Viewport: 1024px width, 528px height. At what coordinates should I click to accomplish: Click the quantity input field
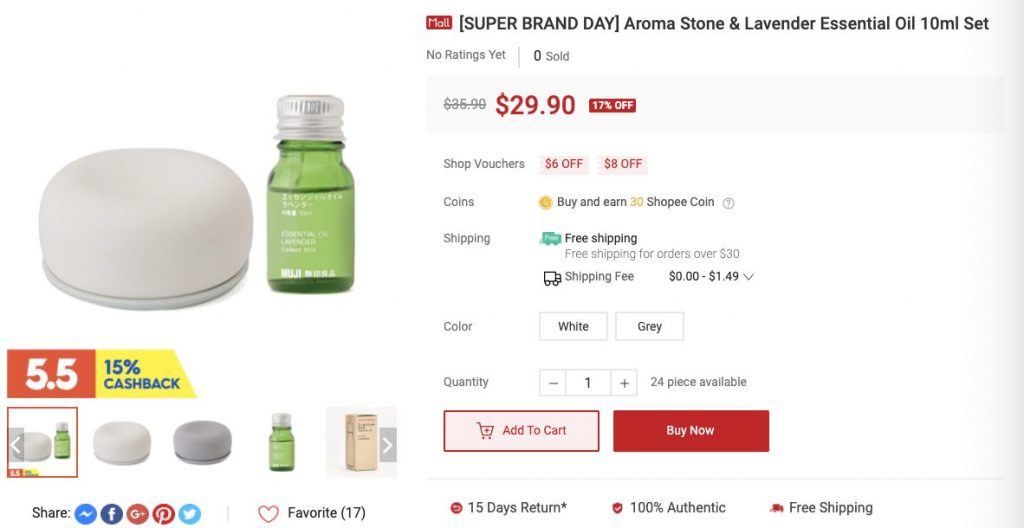(x=588, y=383)
